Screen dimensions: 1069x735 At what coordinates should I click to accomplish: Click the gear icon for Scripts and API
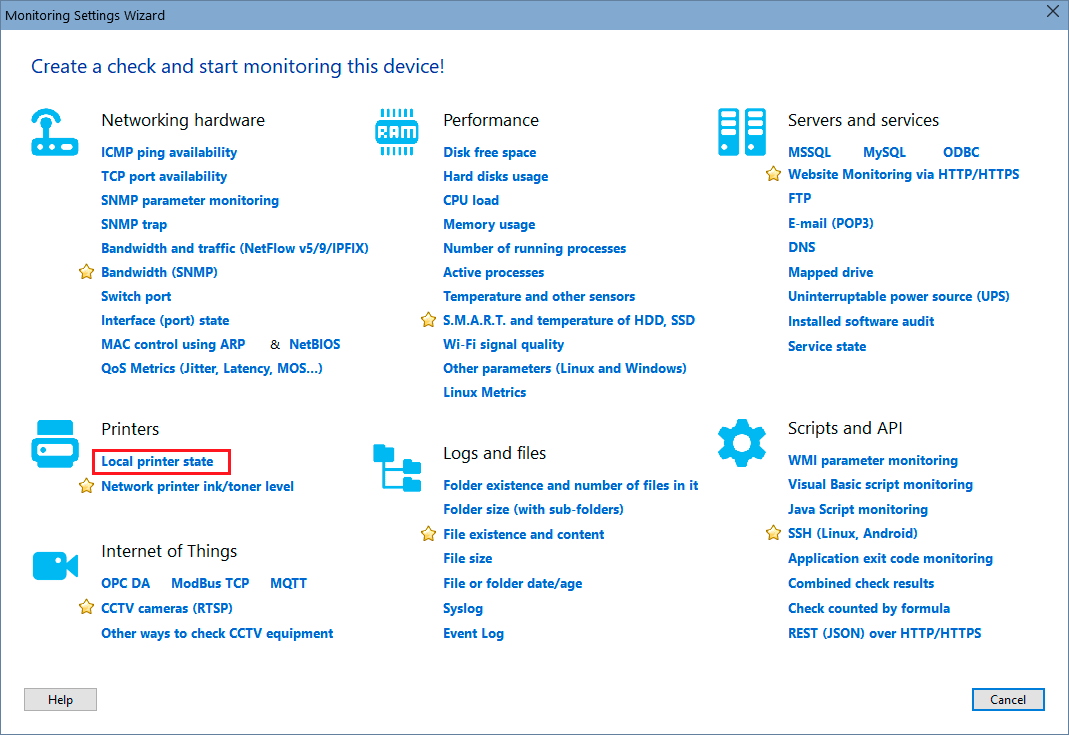[741, 441]
